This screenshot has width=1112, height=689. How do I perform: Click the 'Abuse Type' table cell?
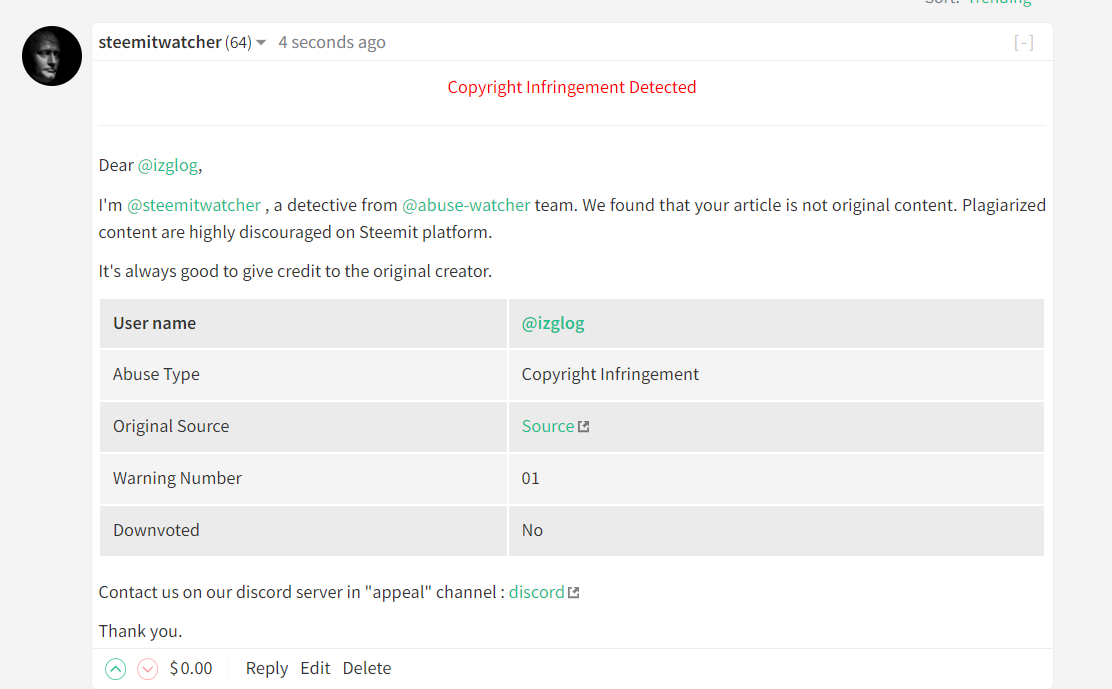click(x=304, y=375)
